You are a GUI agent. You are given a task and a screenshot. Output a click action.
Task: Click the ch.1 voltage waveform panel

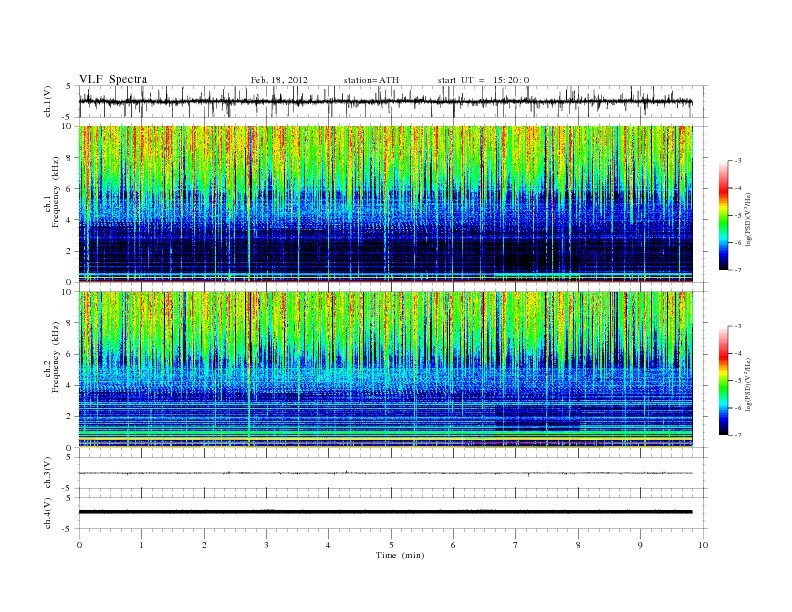393,101
